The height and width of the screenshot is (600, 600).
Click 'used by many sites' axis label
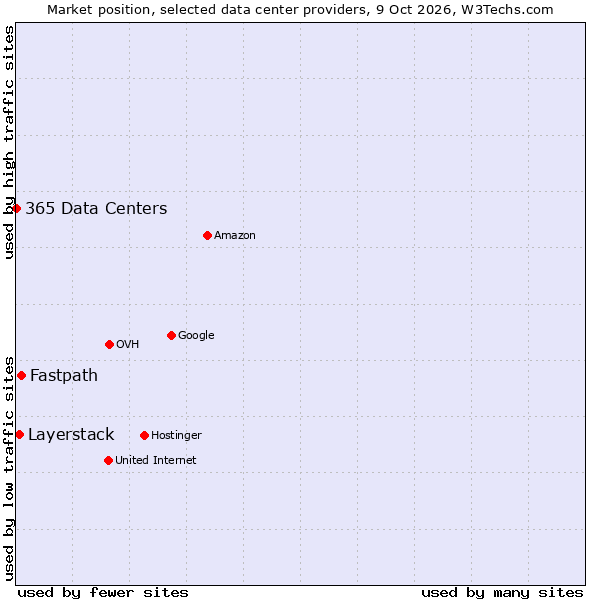[502, 593]
